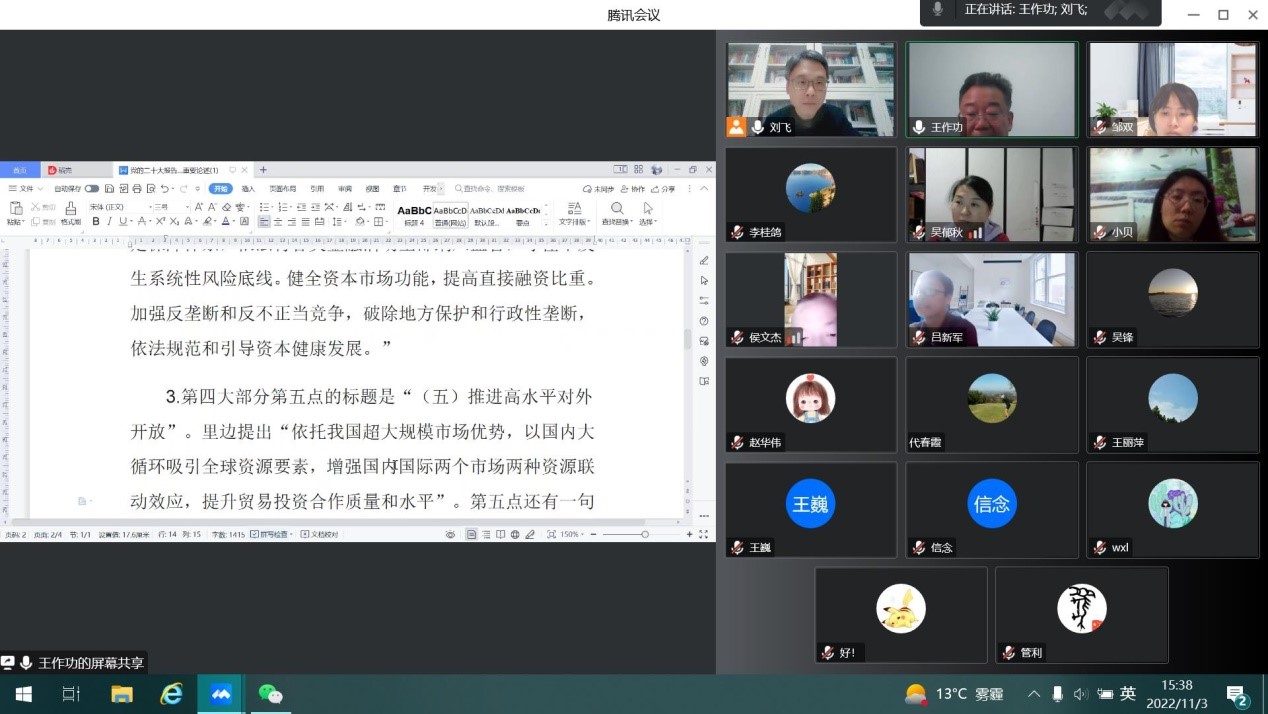Click 文档校对 in the status bar
This screenshot has width=1268, height=714.
(x=318, y=534)
